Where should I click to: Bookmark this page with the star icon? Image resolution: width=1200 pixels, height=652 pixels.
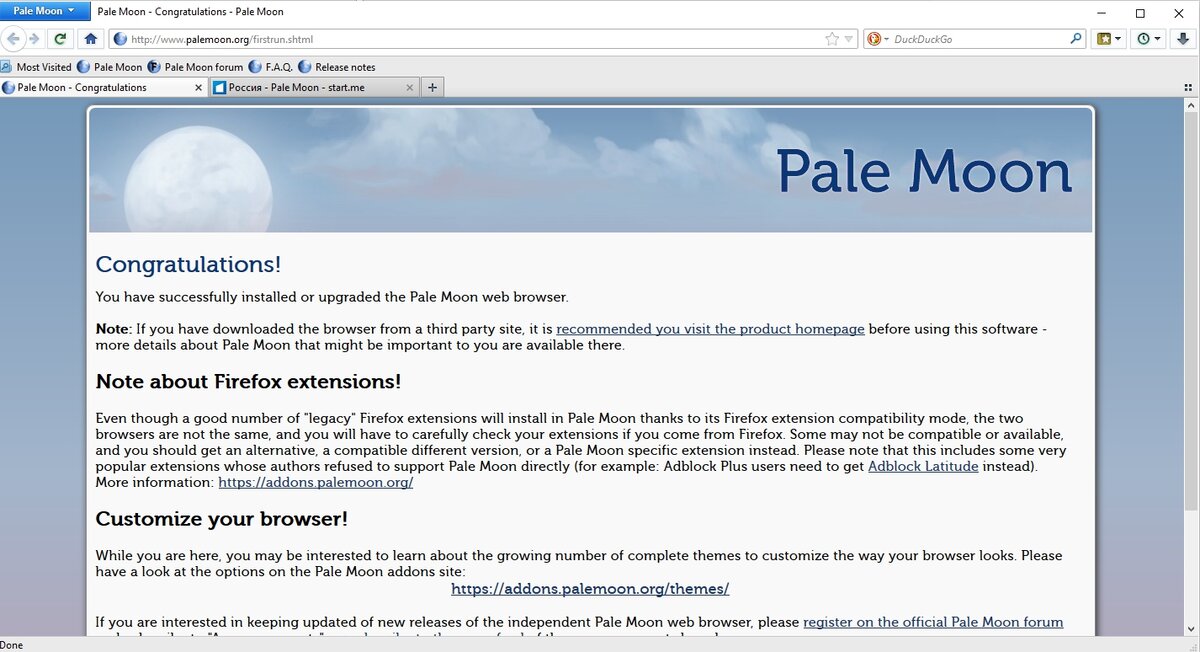coord(832,39)
